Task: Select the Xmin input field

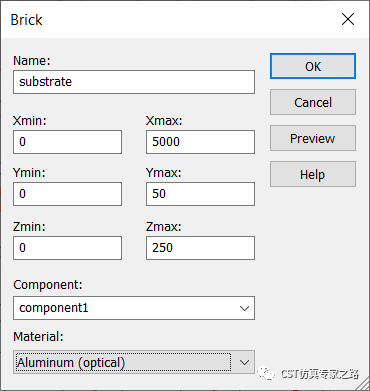Action: 67,142
